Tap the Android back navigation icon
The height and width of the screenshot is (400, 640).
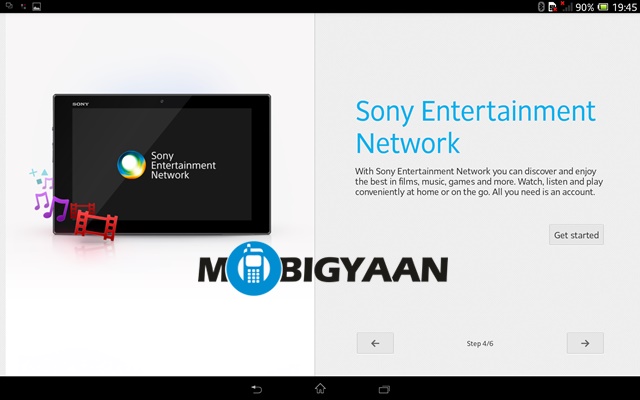click(x=256, y=389)
